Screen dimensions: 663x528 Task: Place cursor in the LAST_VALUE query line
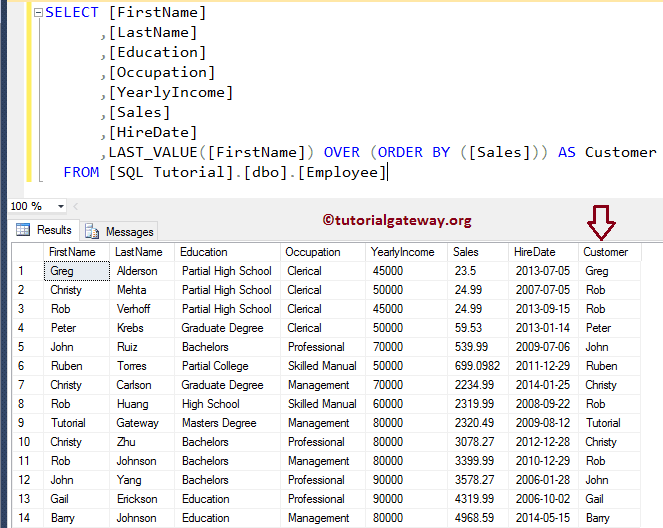tap(380, 152)
